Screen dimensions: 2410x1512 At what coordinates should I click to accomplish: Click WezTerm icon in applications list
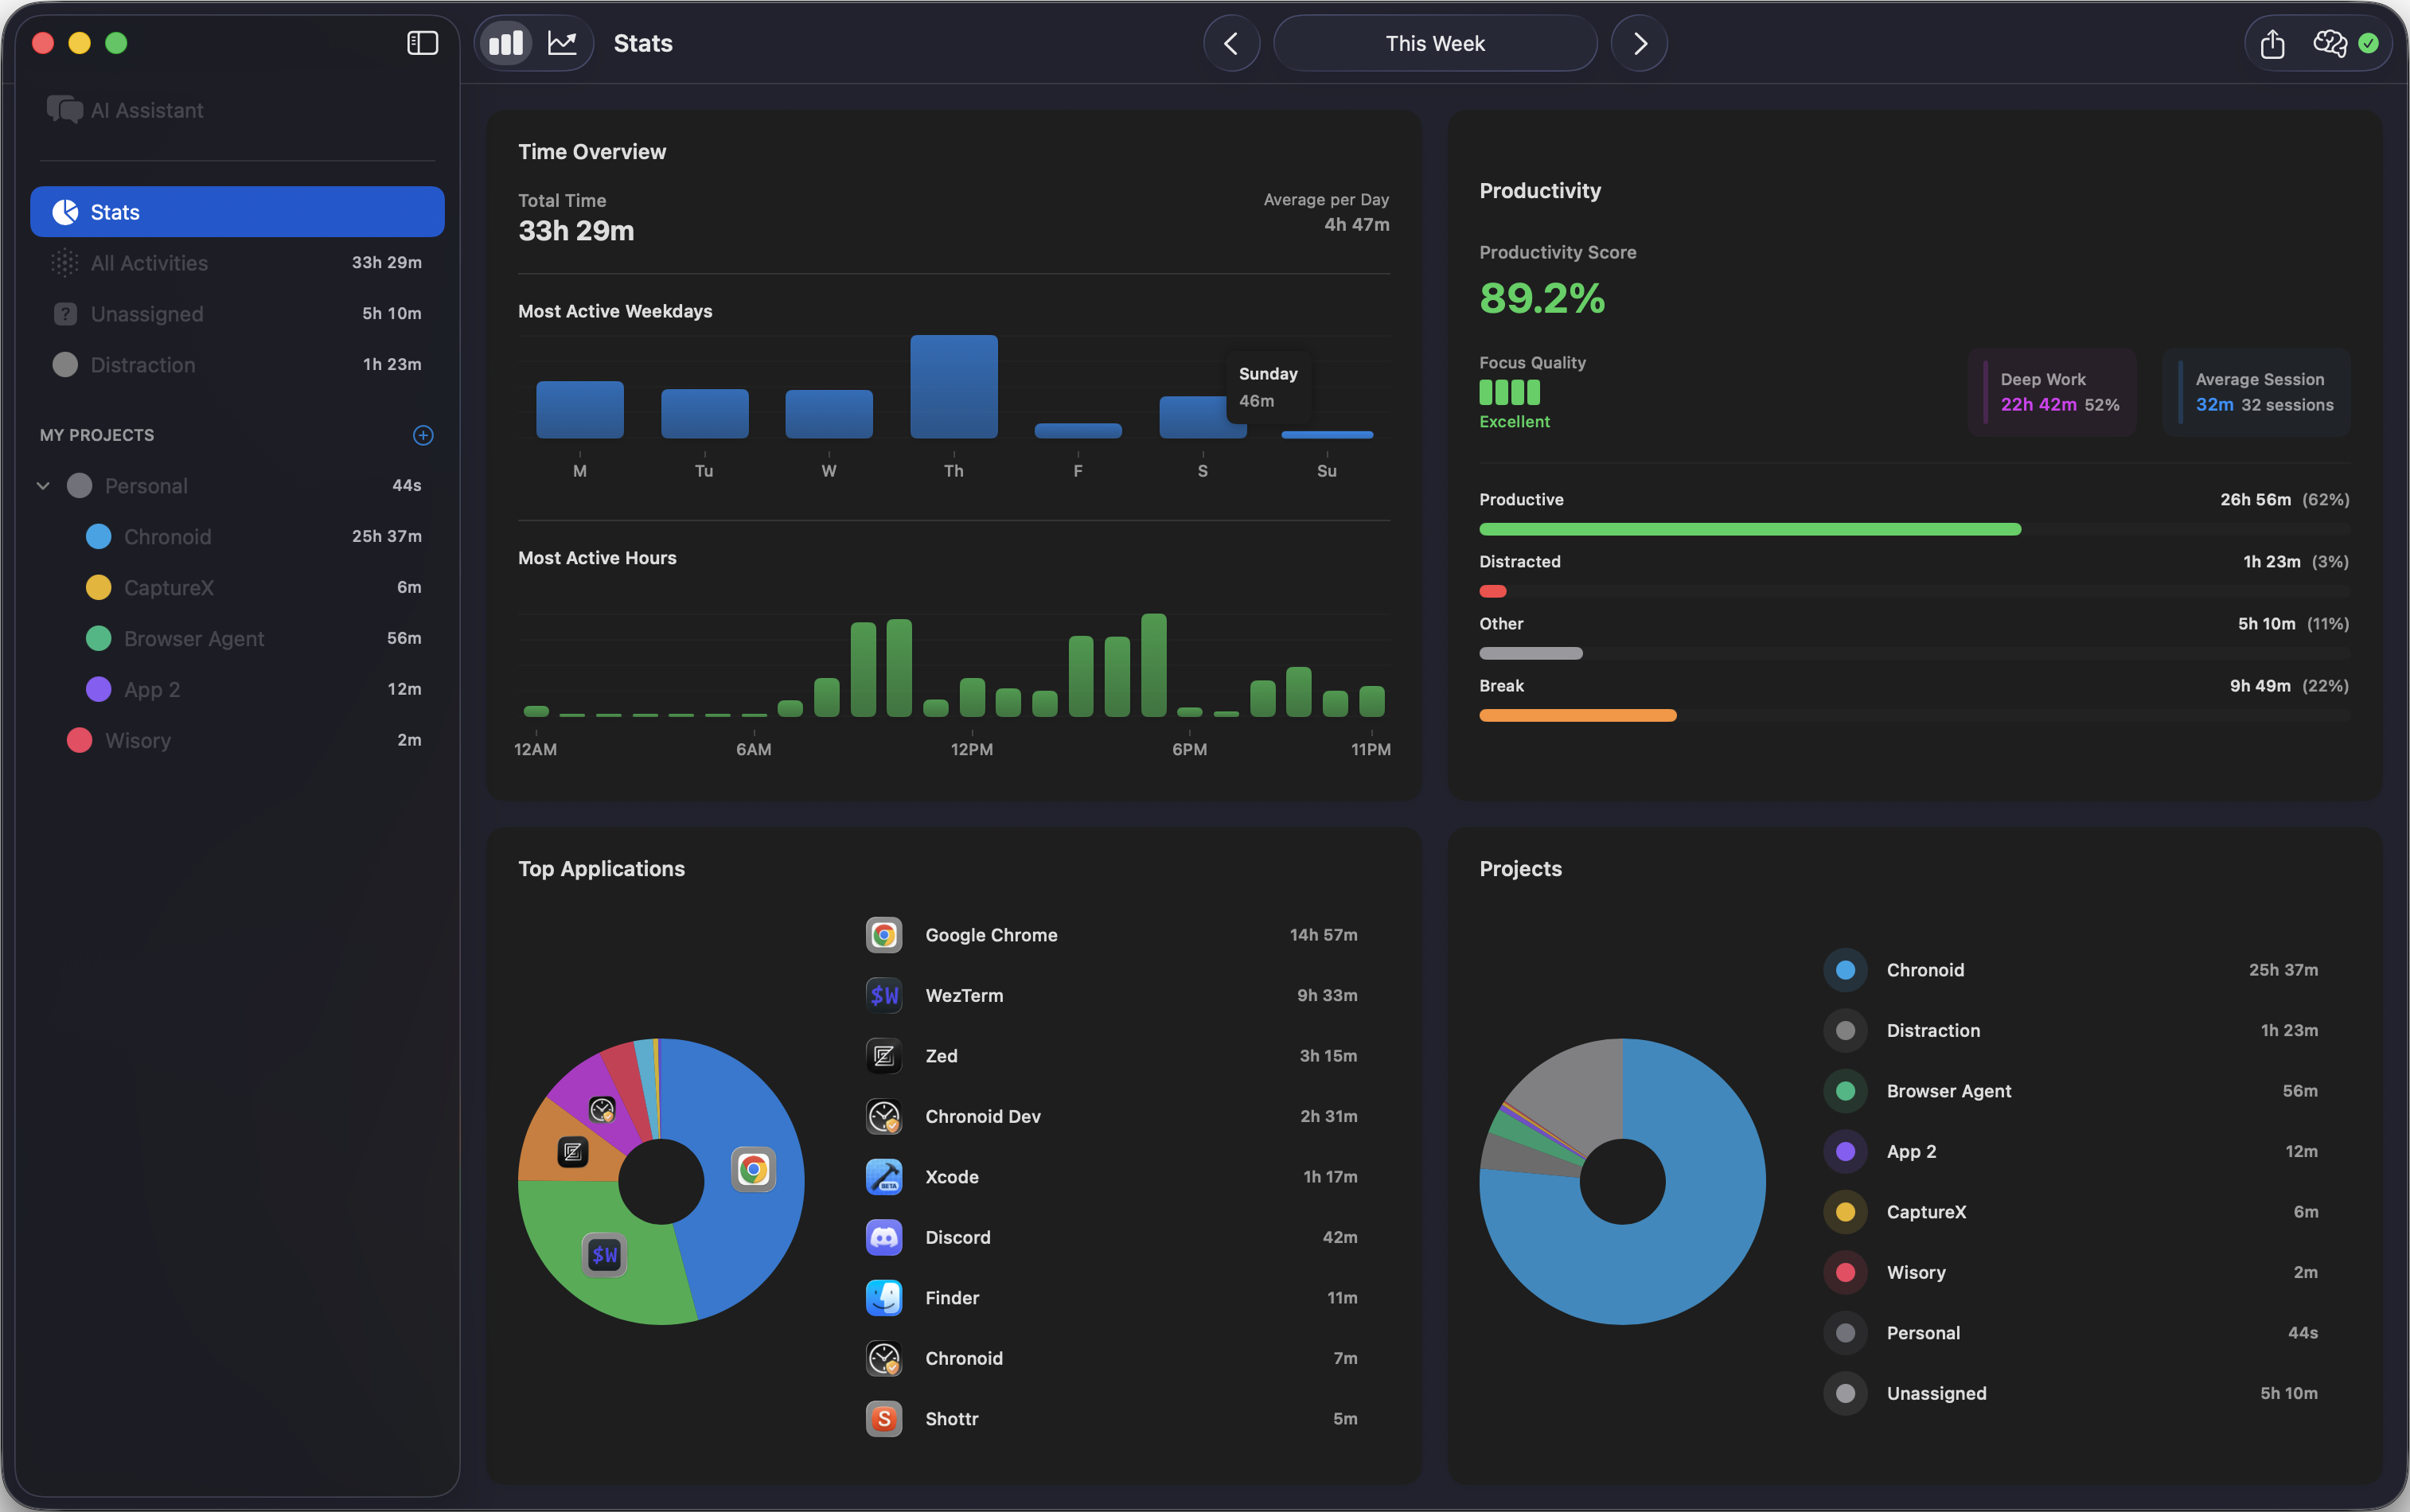(884, 995)
